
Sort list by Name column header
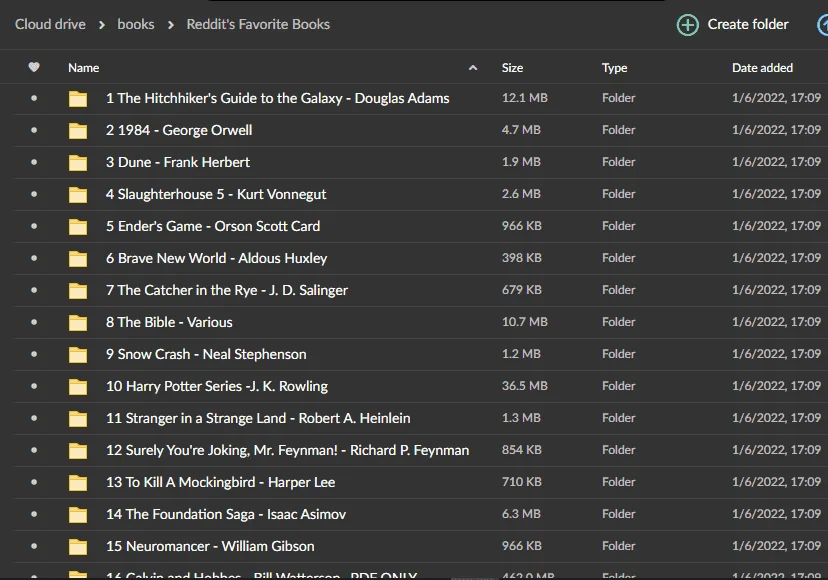83,68
